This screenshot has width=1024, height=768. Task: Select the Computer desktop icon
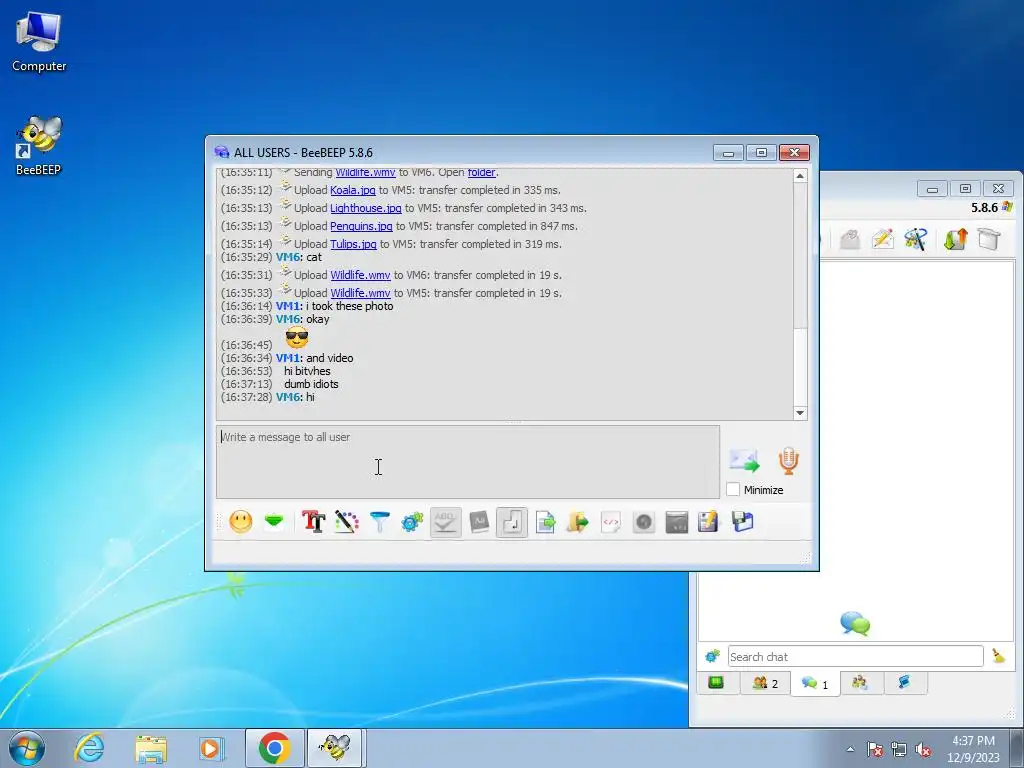pos(39,42)
